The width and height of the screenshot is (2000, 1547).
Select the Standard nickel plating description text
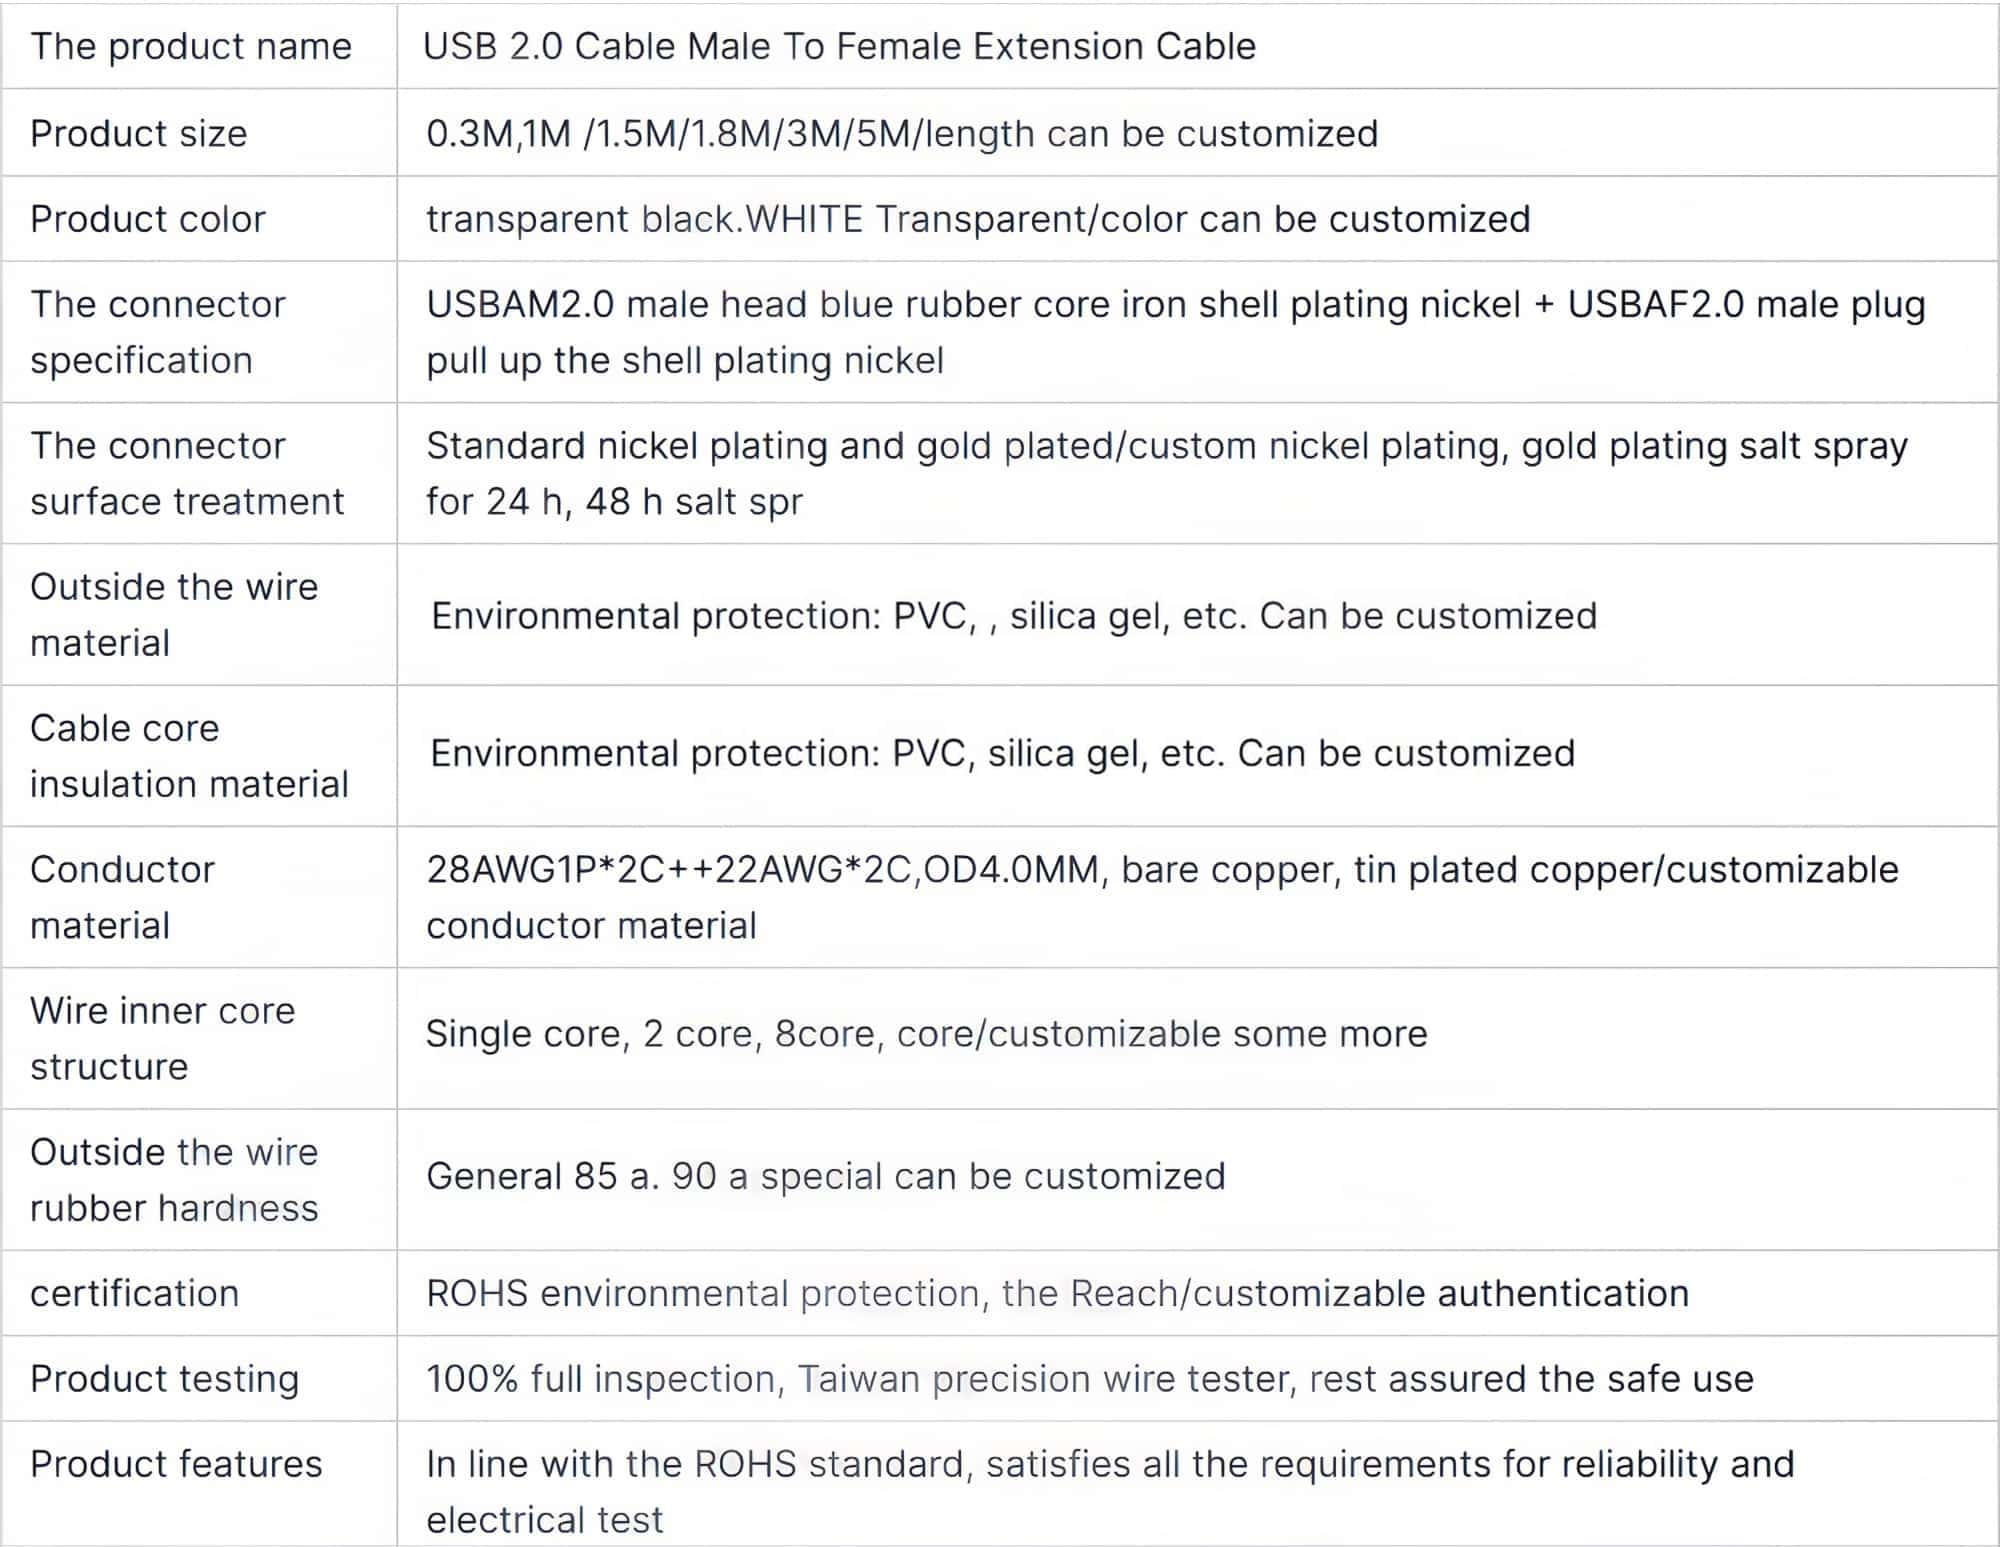coord(1166,473)
